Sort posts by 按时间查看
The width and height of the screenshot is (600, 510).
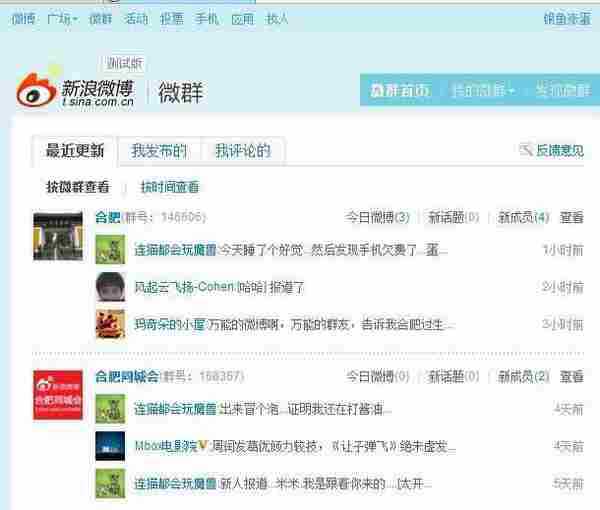click(169, 187)
